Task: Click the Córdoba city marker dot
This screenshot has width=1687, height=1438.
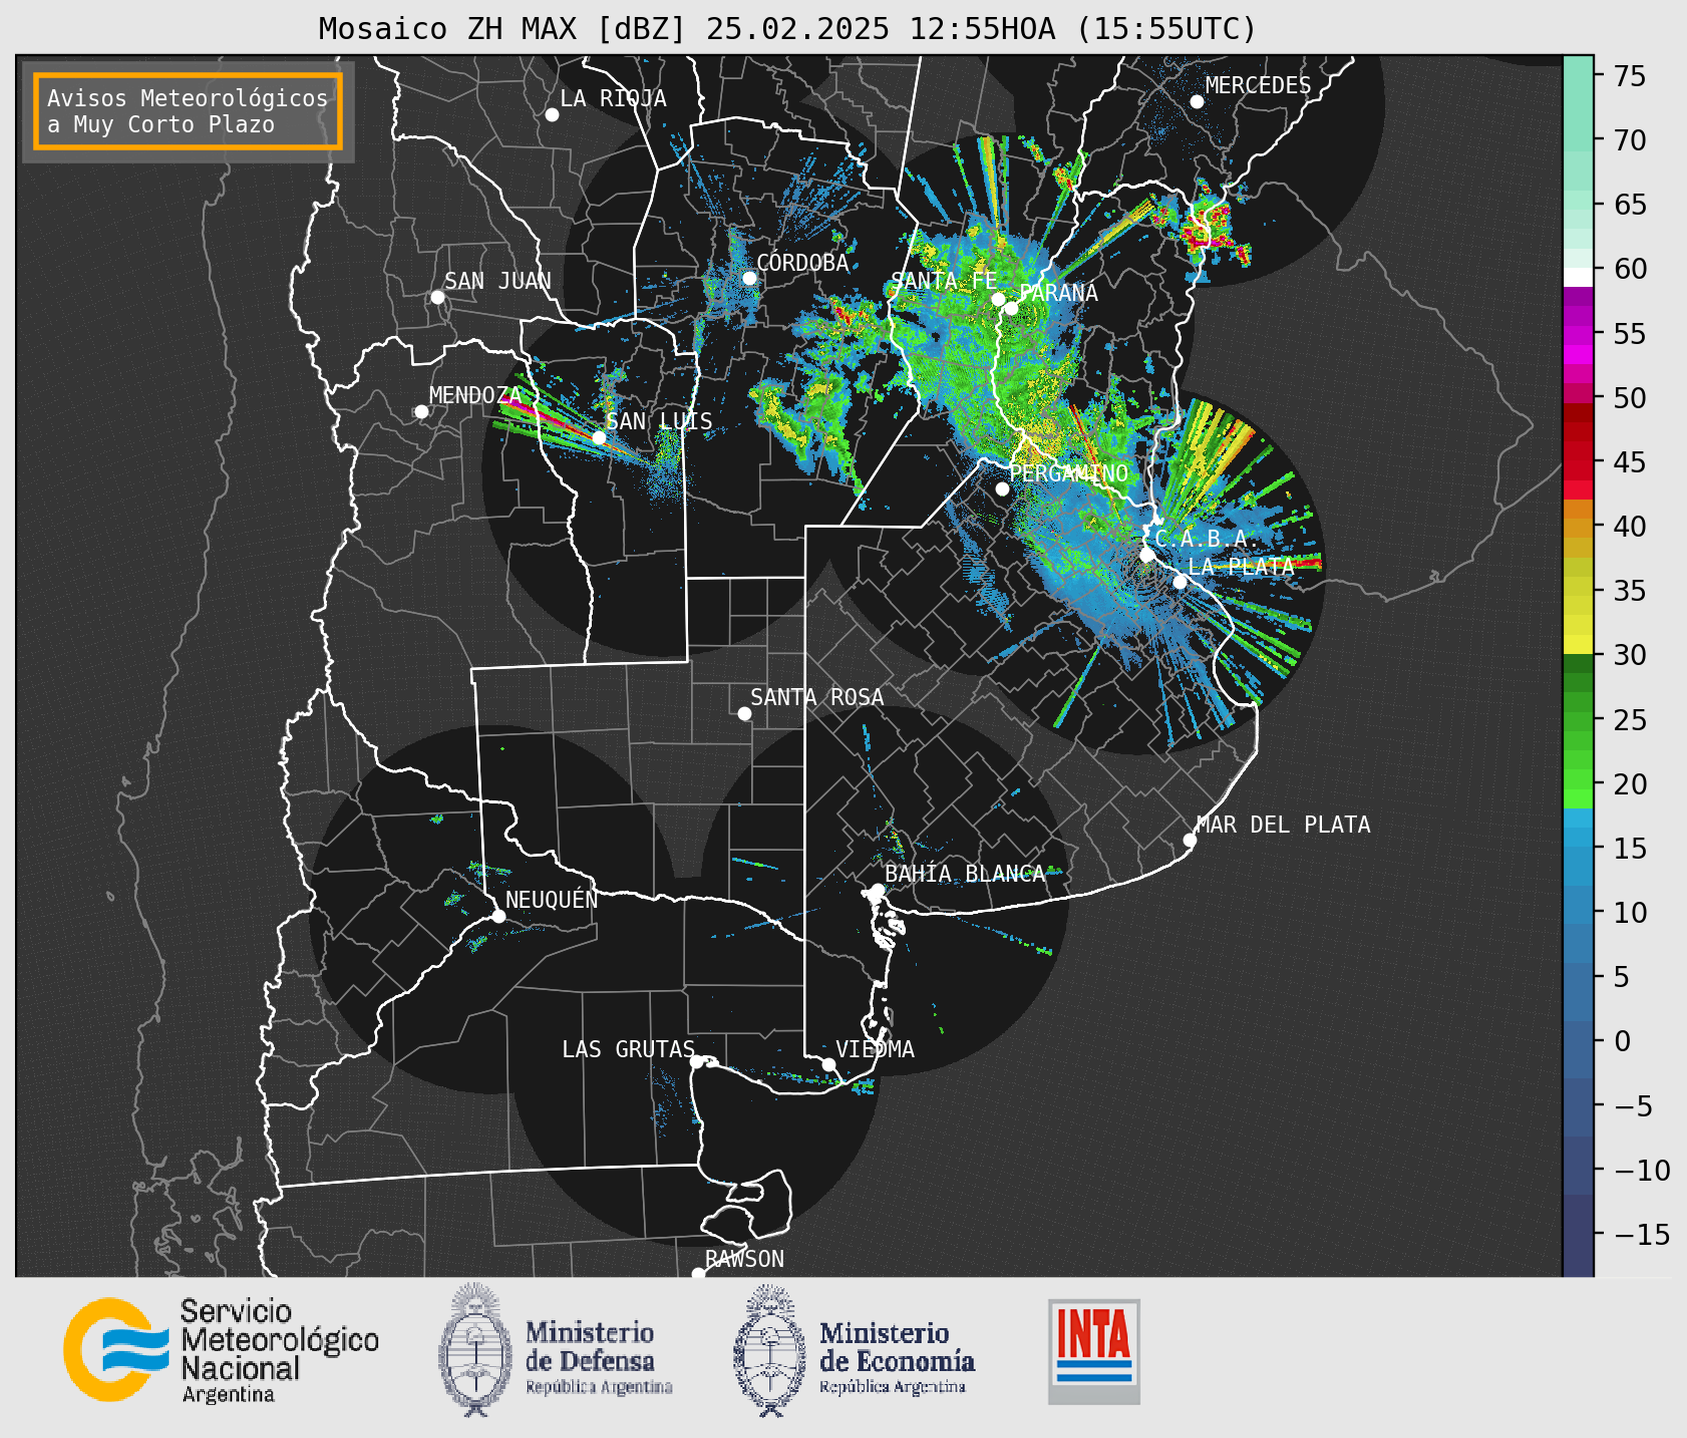Action: pos(749,278)
